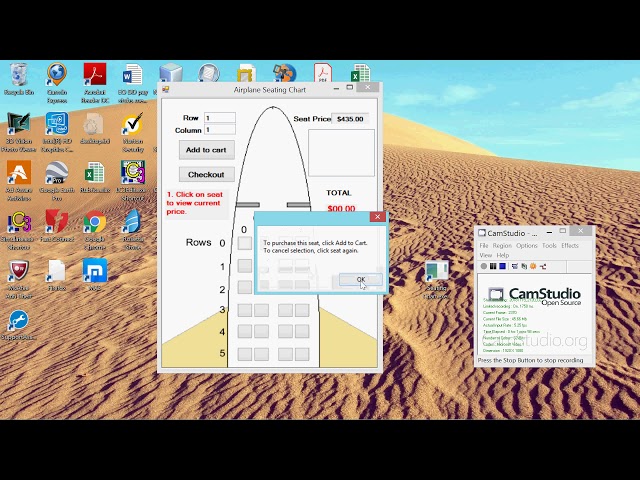
Task: Select seat in row 1 first column
Action: tap(245, 266)
